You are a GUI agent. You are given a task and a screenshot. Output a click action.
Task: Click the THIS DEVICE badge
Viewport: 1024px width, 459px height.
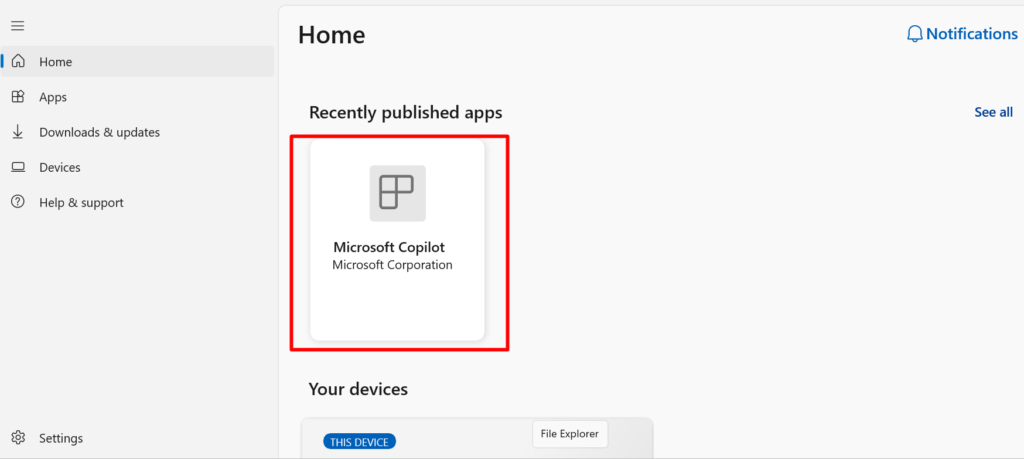pos(359,442)
